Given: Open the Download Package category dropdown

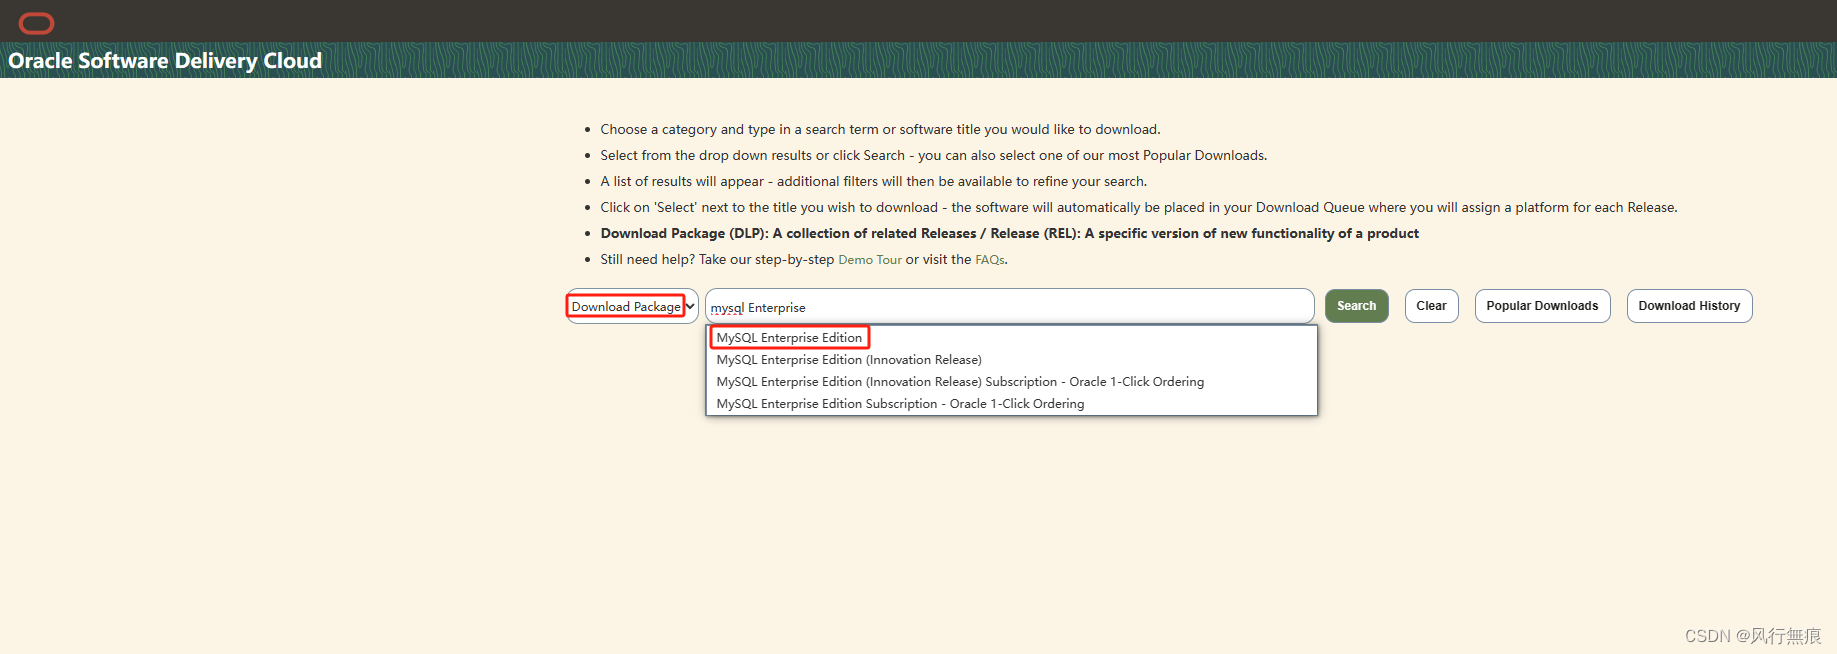Looking at the screenshot, I should click(x=632, y=306).
